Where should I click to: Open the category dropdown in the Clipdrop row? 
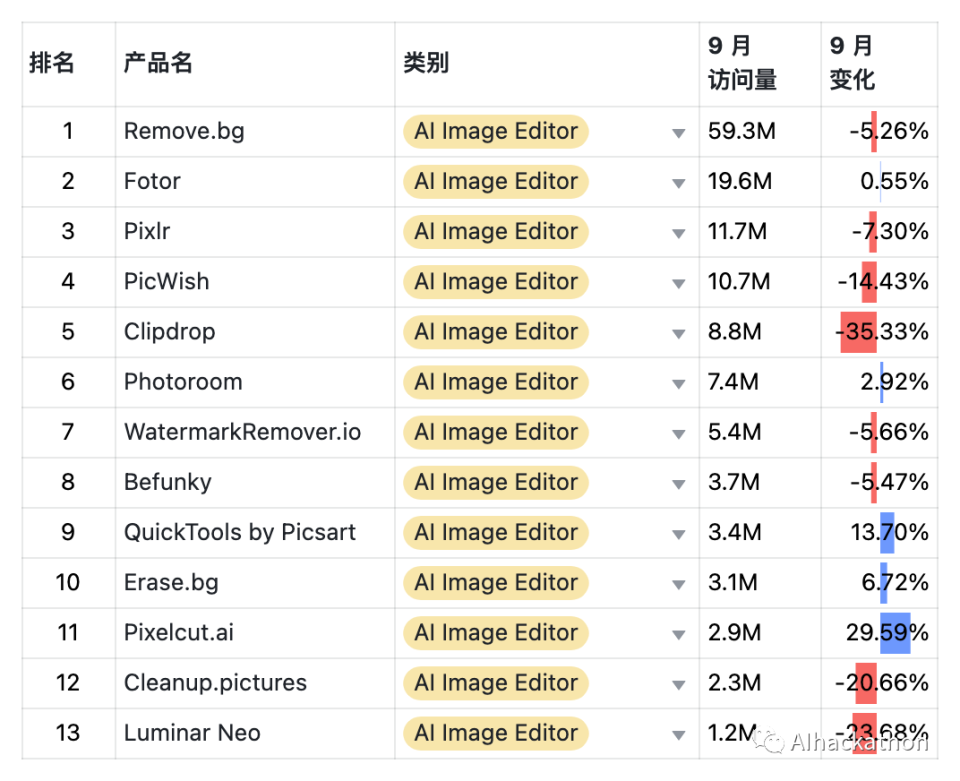click(x=679, y=333)
